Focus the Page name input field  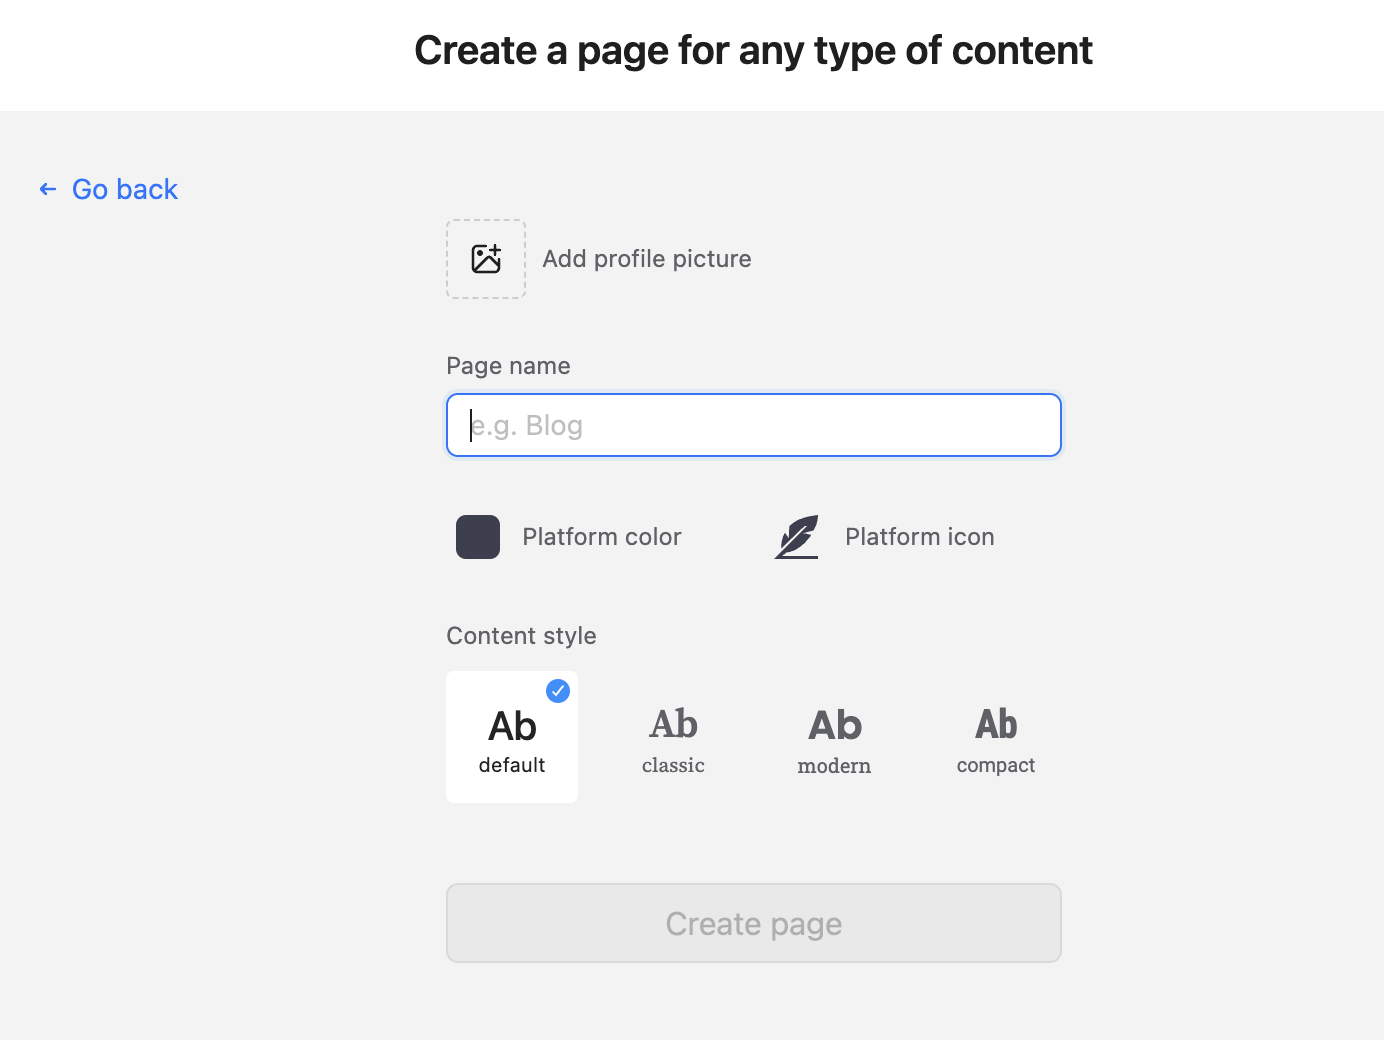point(753,425)
